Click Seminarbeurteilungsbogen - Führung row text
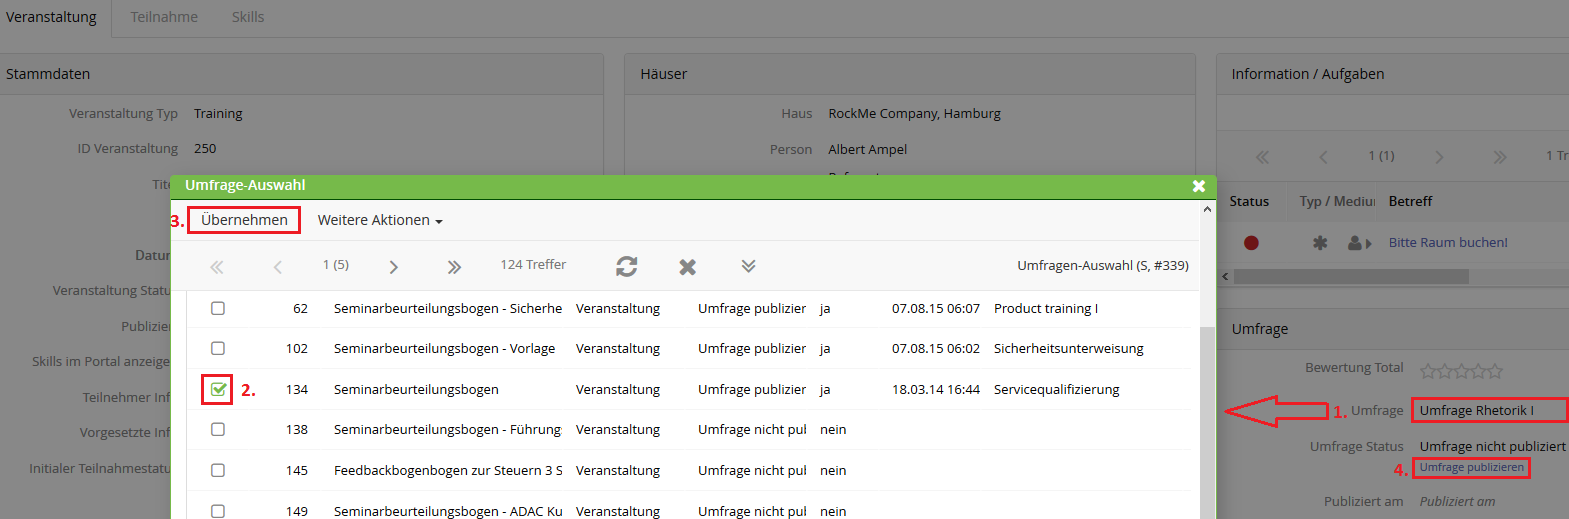The image size is (1569, 519). coord(448,429)
